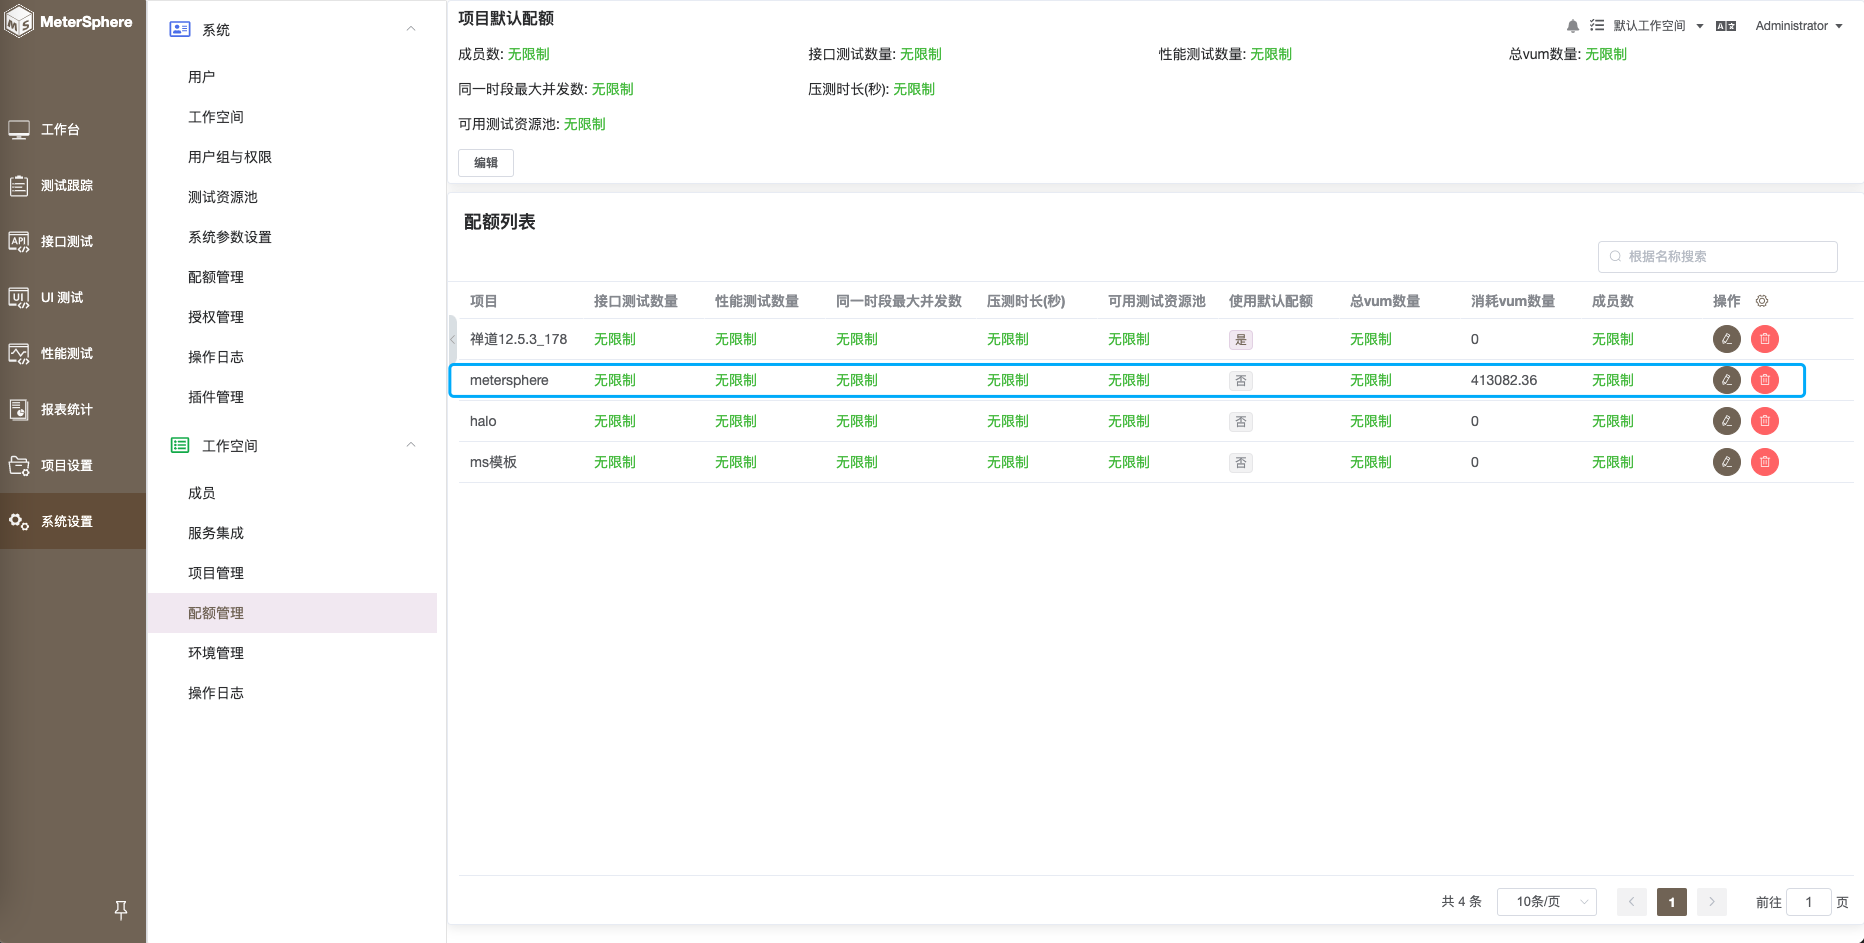
Task: Click the 是 default quota tag
Action: (1241, 340)
